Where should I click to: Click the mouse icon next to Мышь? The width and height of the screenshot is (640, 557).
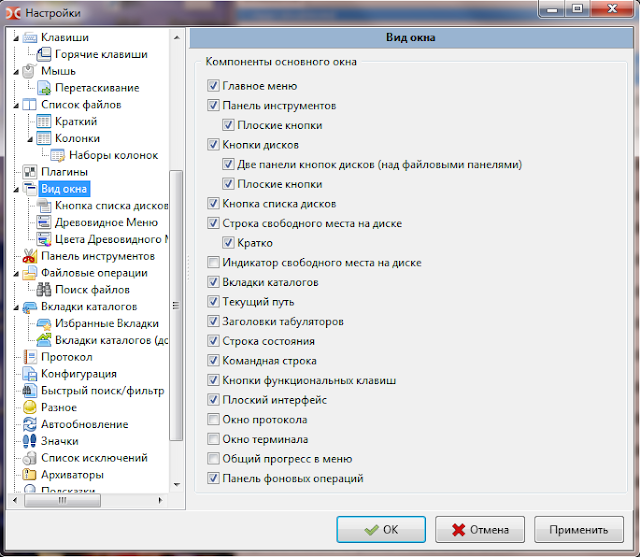[x=29, y=71]
